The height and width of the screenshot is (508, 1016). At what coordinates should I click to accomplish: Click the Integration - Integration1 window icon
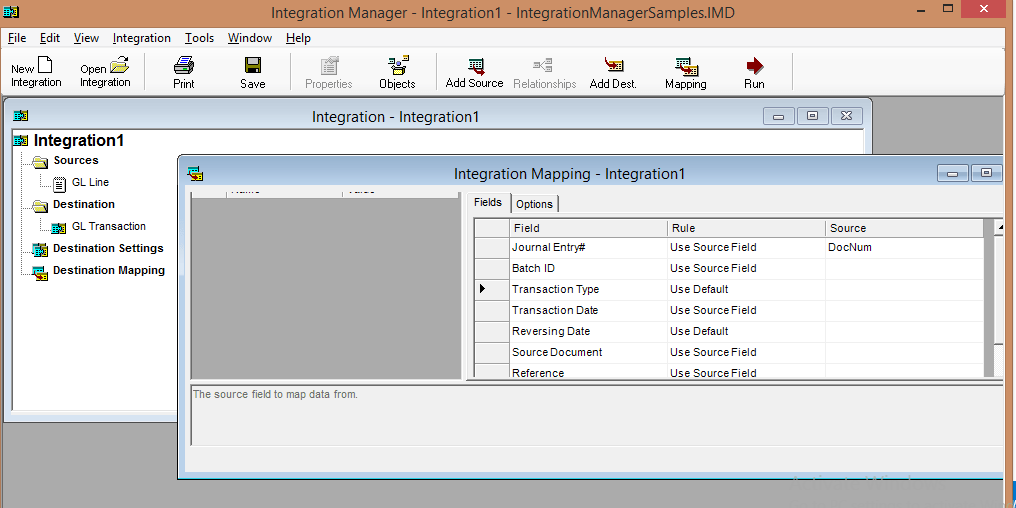coord(21,116)
